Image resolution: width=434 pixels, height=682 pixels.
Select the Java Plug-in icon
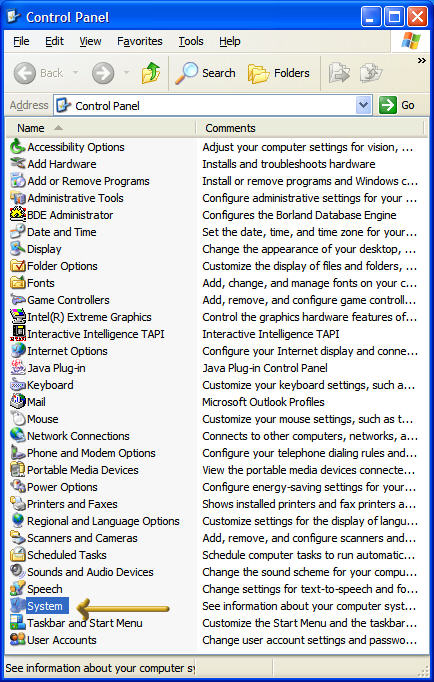[x=18, y=368]
